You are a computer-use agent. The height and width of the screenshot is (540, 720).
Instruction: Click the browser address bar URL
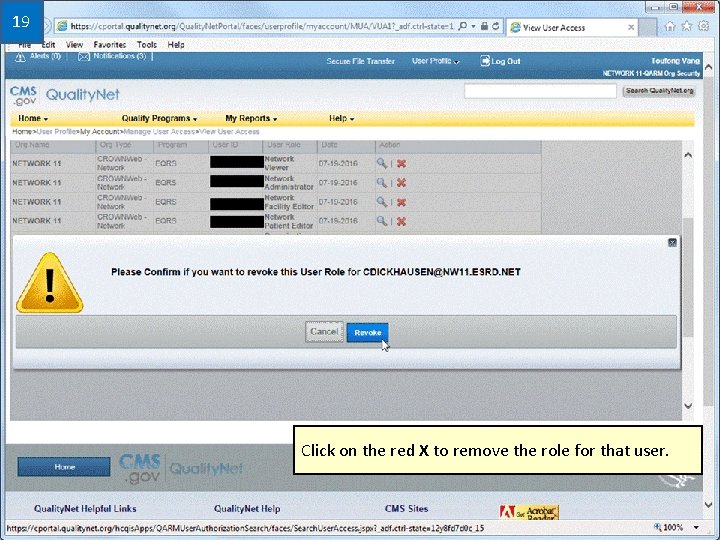tap(262, 26)
